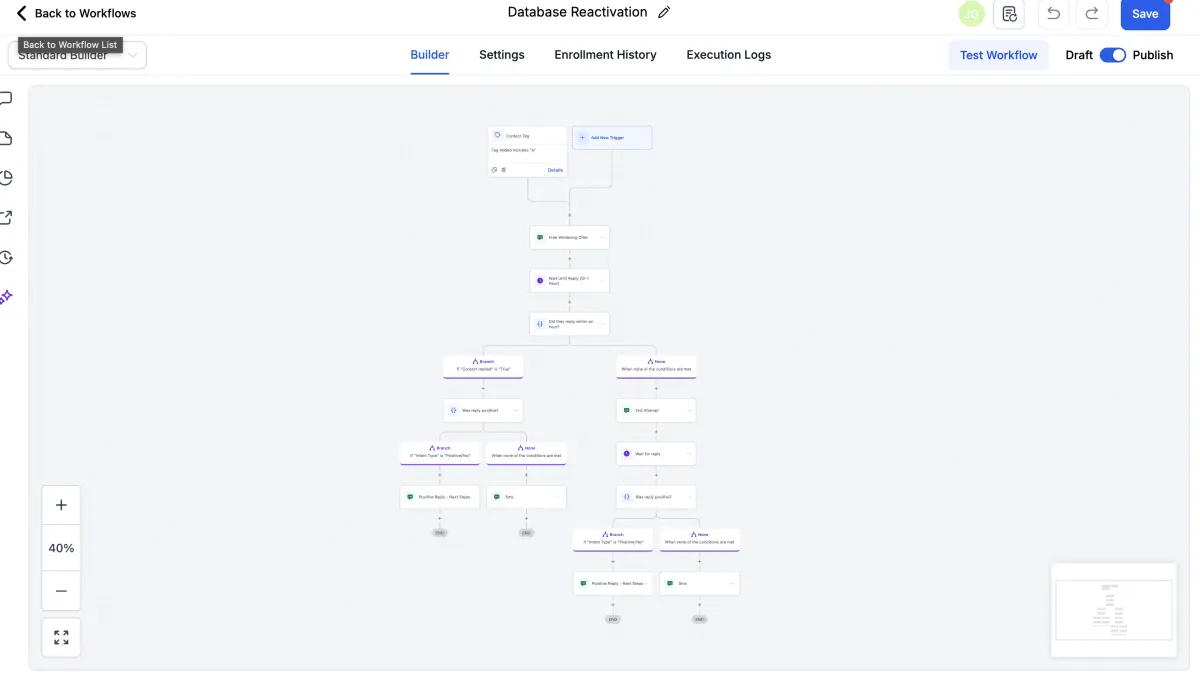The width and height of the screenshot is (1200, 678).
Task: Toggle the Draft/Publish switch
Action: (x=1113, y=55)
